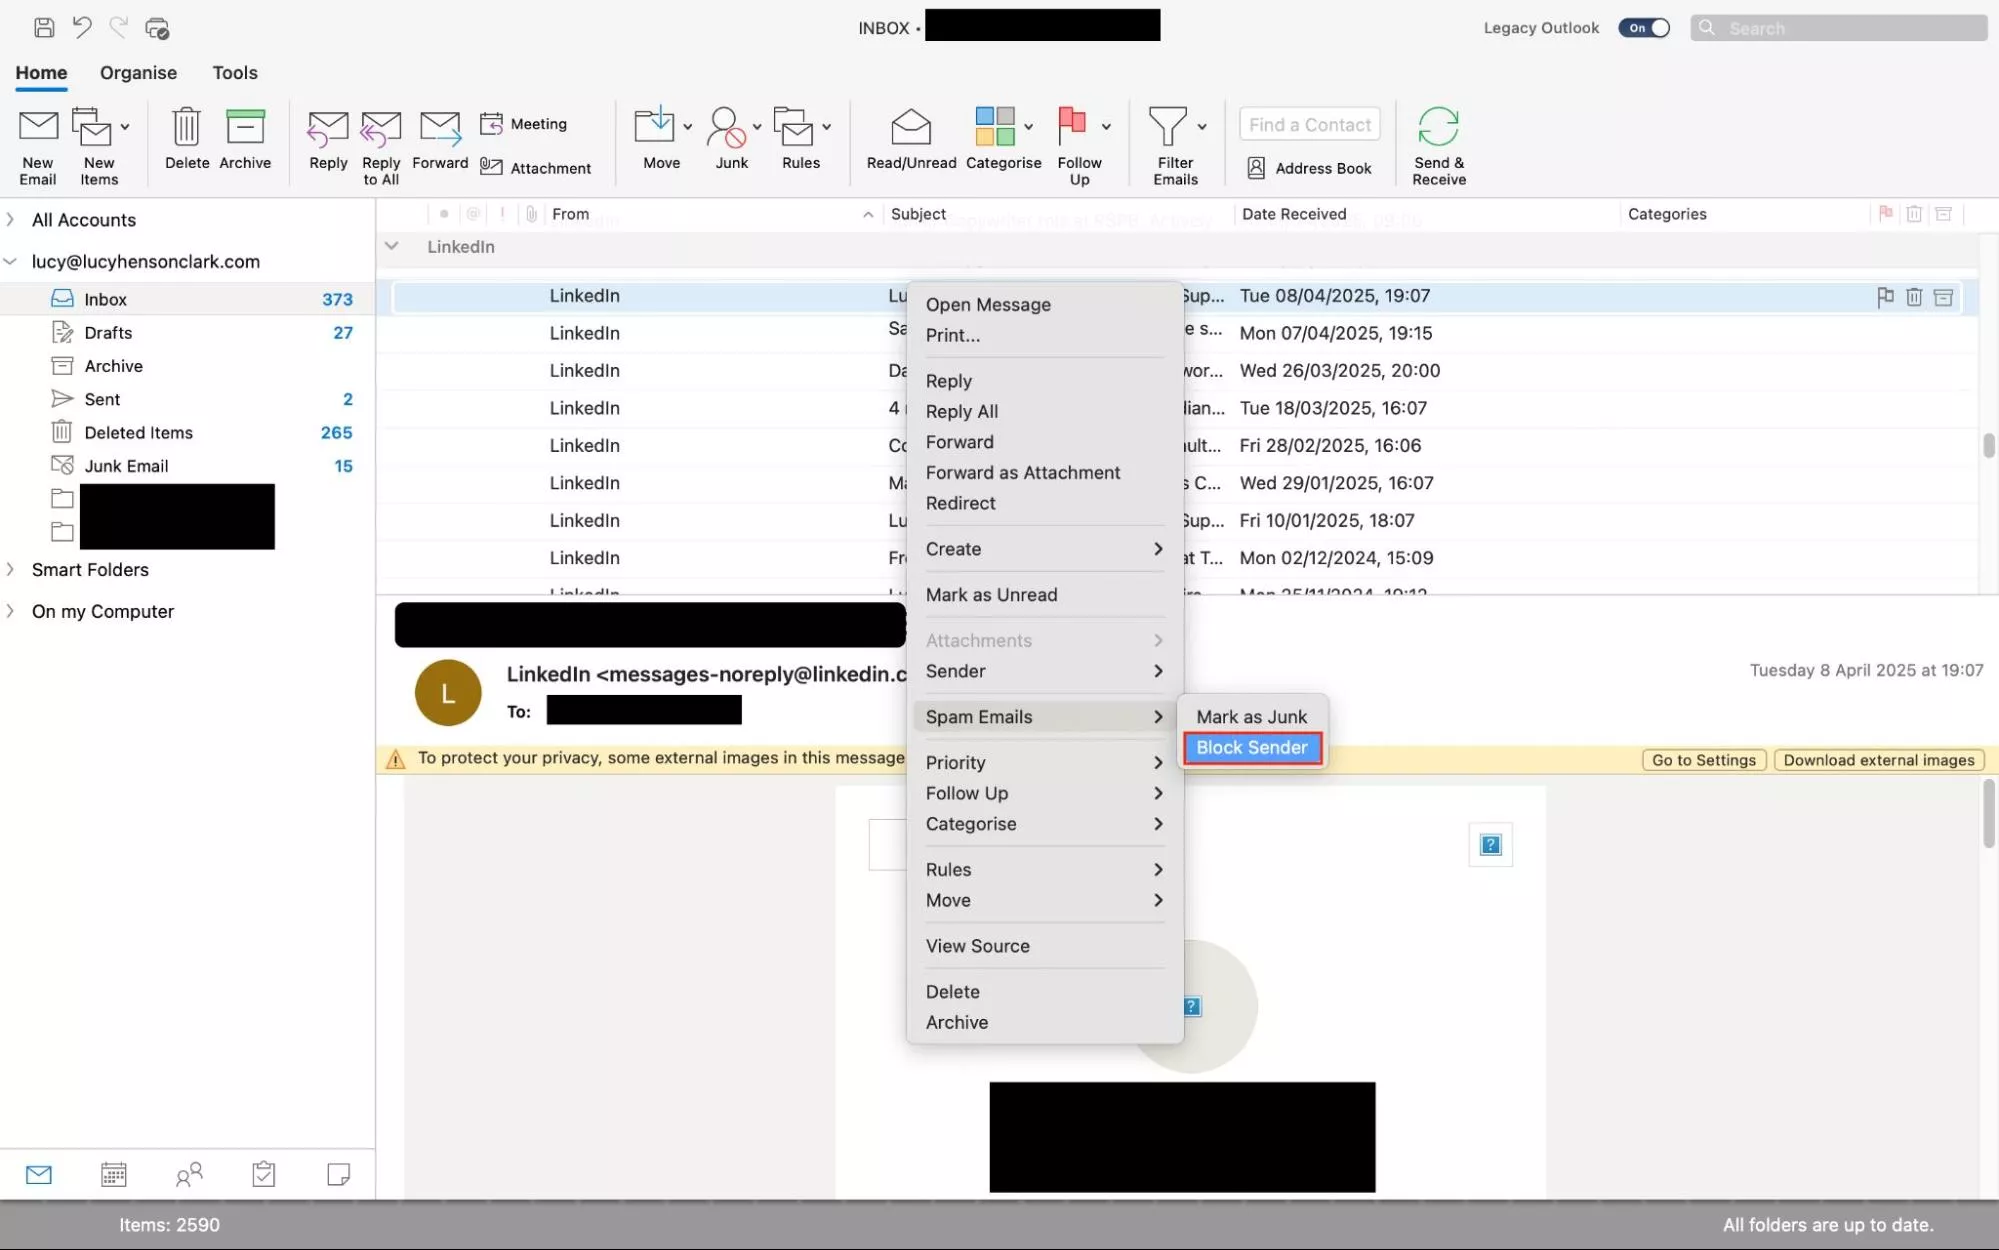Expand the Smart Folders section
This screenshot has width=1999, height=1250.
(11, 569)
